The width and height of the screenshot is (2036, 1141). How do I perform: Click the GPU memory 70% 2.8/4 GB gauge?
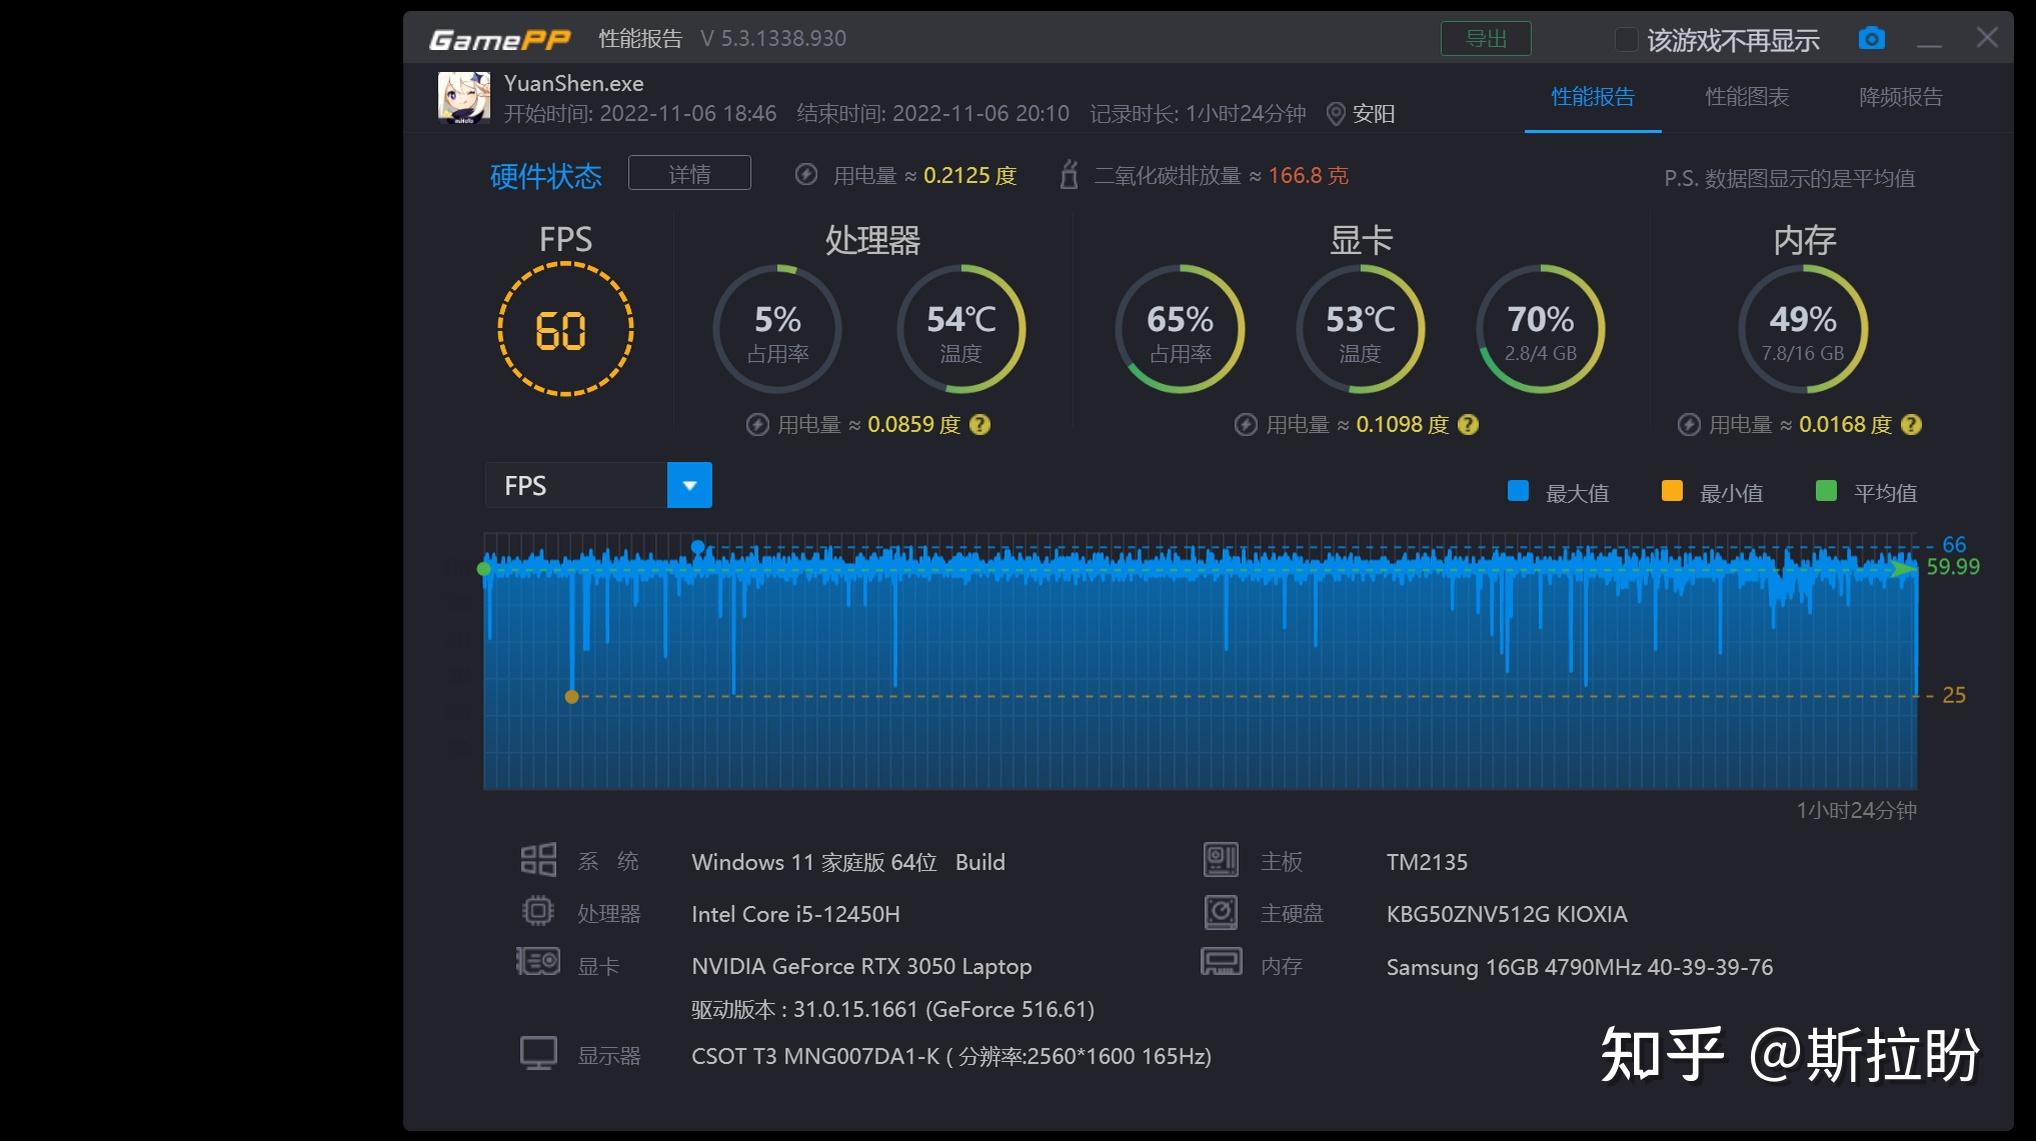(1540, 329)
